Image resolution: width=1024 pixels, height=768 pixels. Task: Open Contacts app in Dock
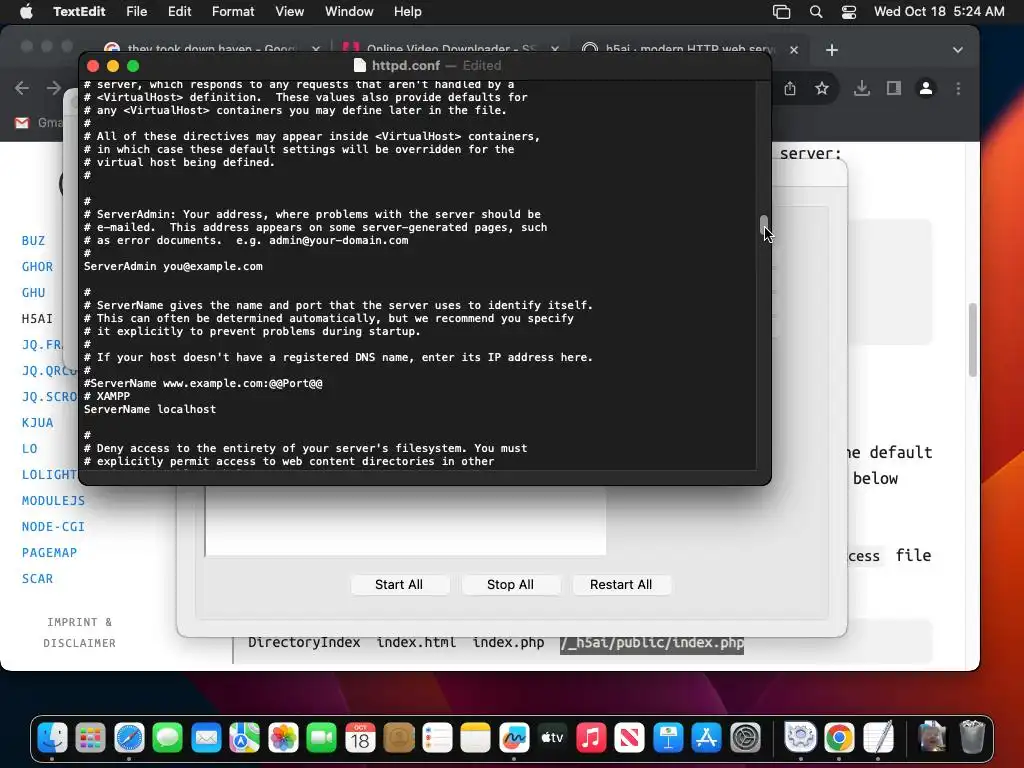399,738
